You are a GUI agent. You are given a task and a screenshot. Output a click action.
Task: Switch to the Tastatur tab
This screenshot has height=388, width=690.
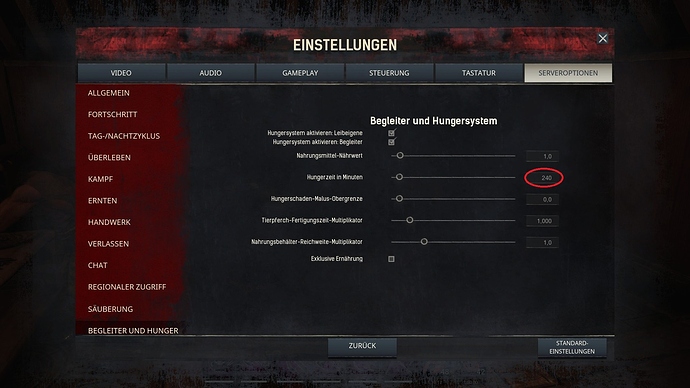click(479, 73)
